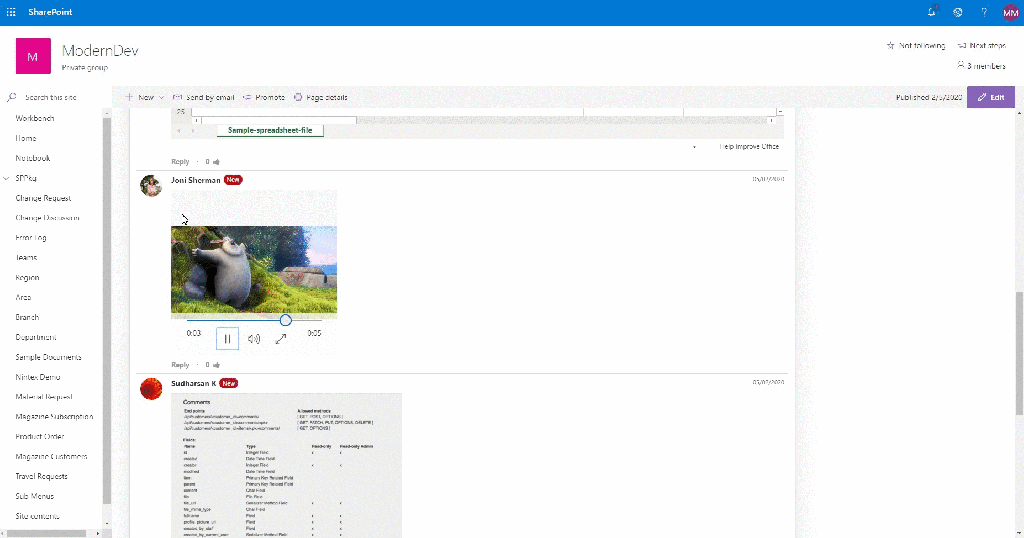Open the help question mark icon
The width and height of the screenshot is (1024, 538).
click(984, 12)
